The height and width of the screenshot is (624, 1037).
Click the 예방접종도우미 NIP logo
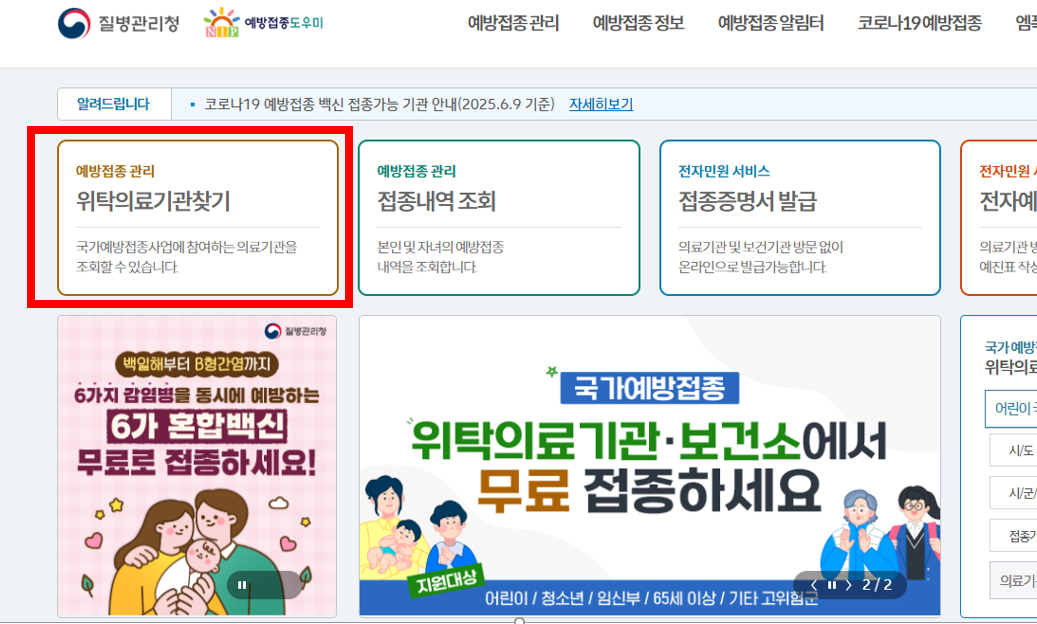pos(263,22)
